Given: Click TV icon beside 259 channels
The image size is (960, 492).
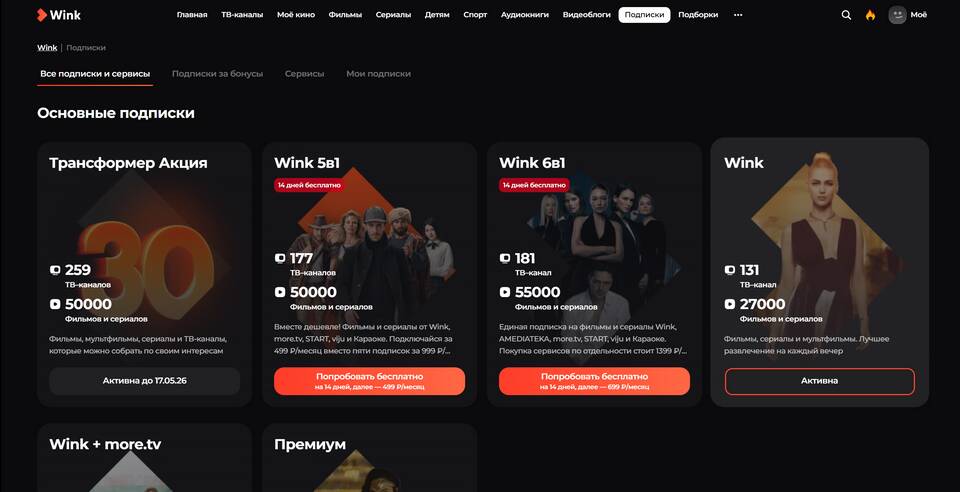Looking at the screenshot, I should [x=55, y=270].
